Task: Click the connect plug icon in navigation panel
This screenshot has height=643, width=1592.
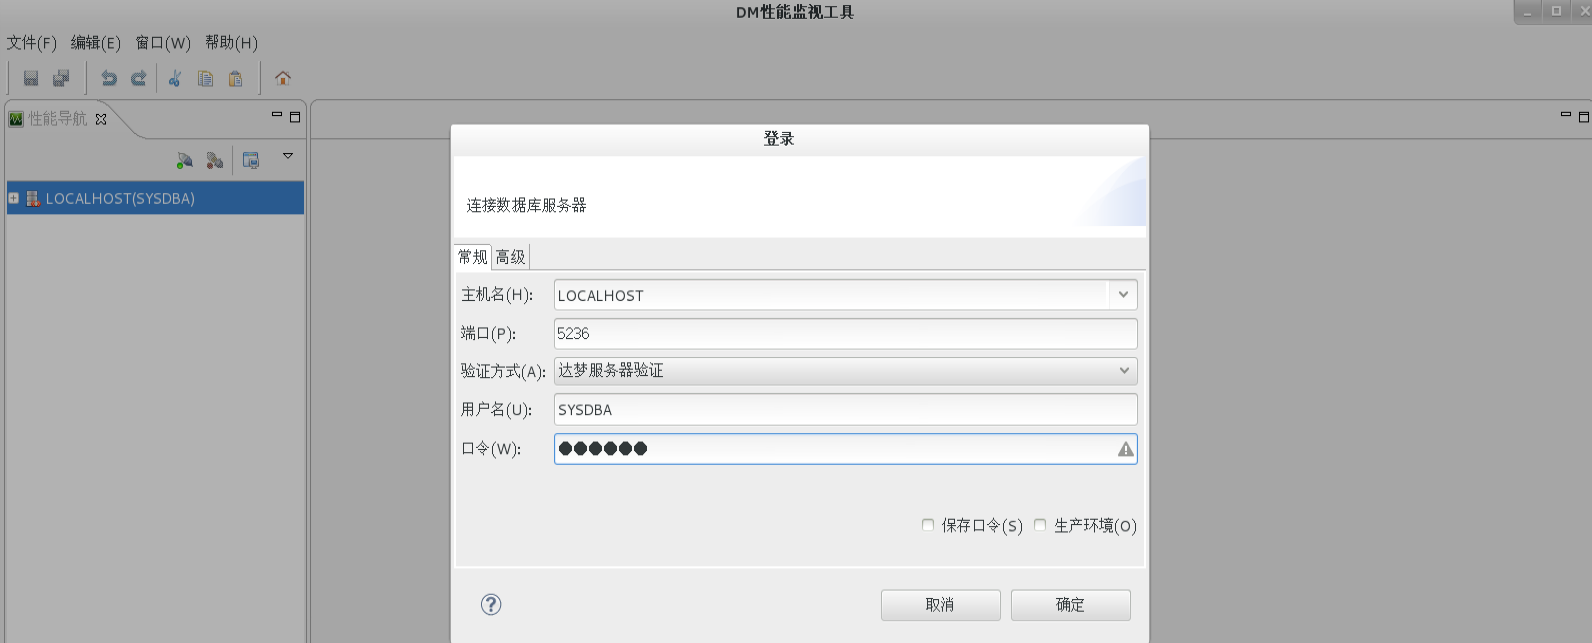Action: click(184, 160)
